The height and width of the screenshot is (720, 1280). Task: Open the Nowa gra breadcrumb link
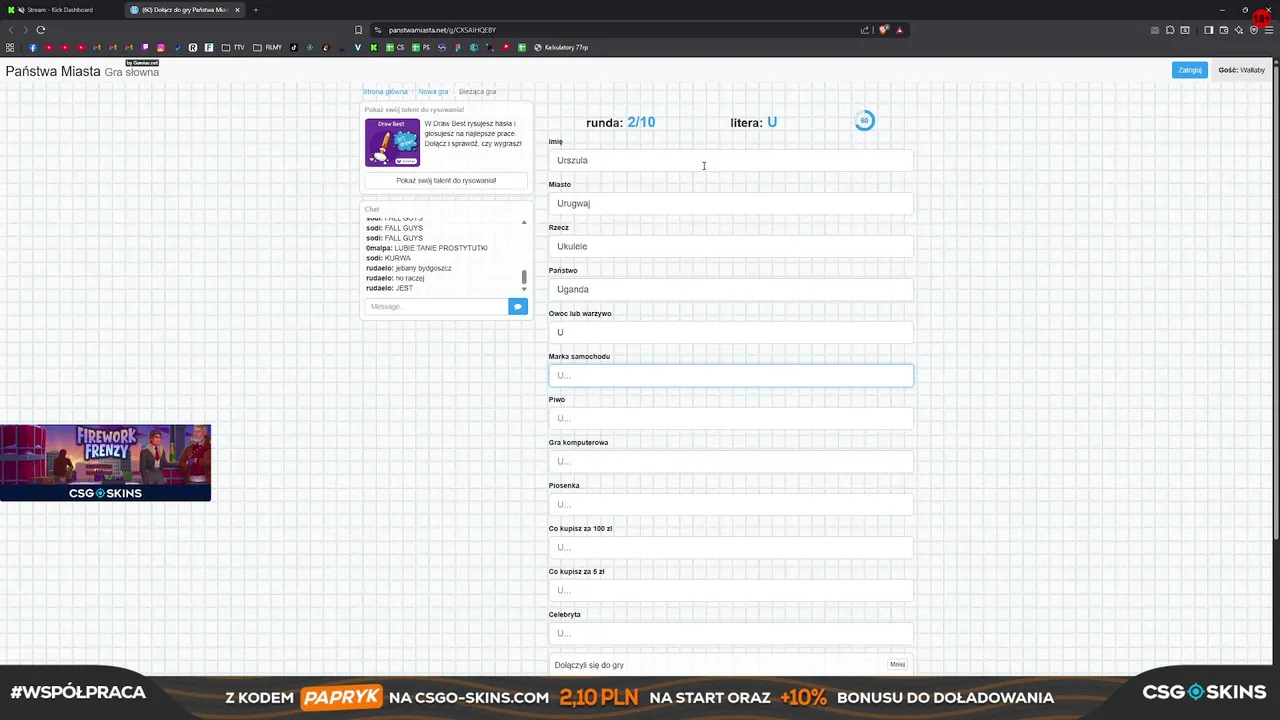(x=433, y=92)
